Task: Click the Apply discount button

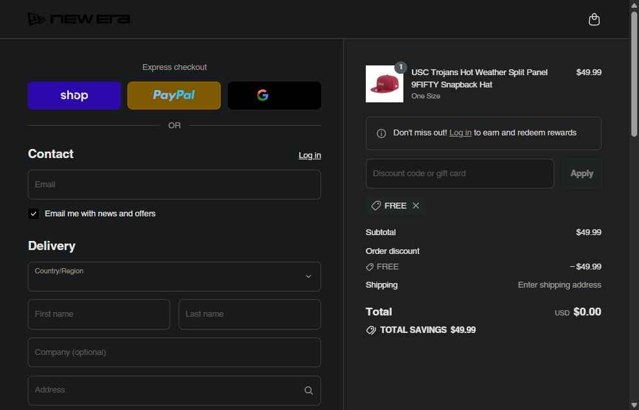Action: pyautogui.click(x=582, y=174)
